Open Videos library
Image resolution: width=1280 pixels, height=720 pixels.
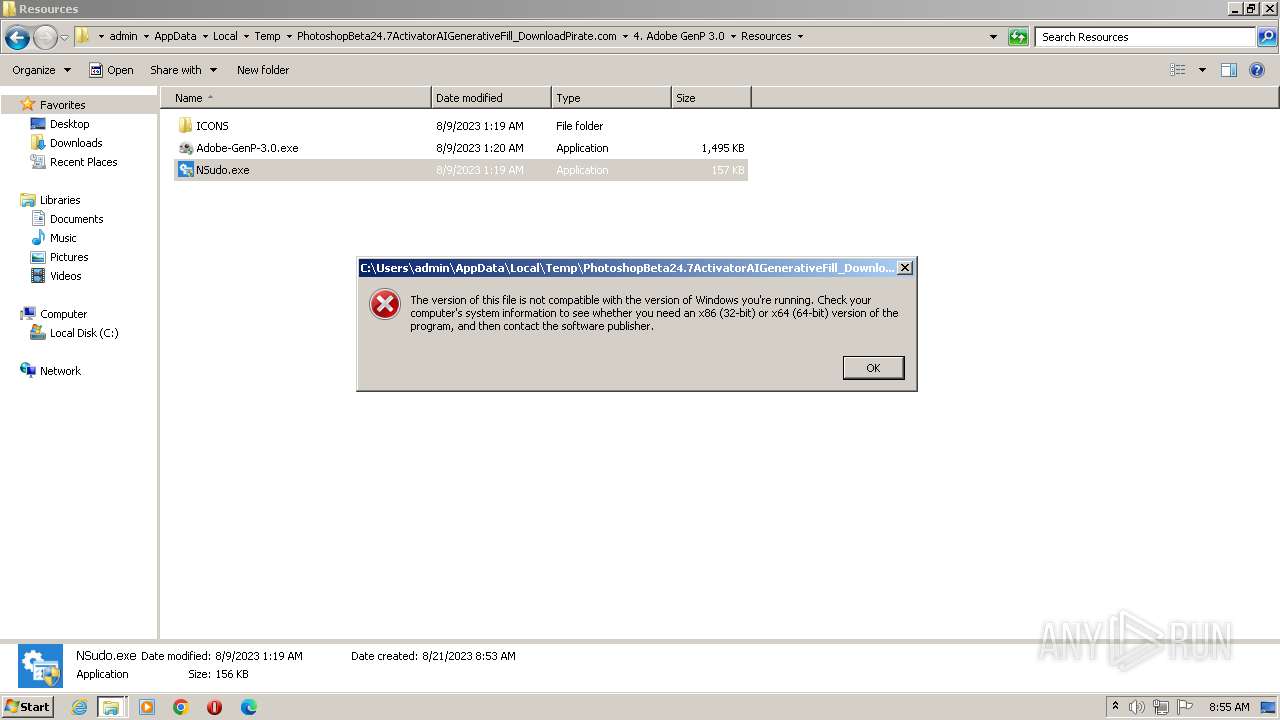click(65, 276)
